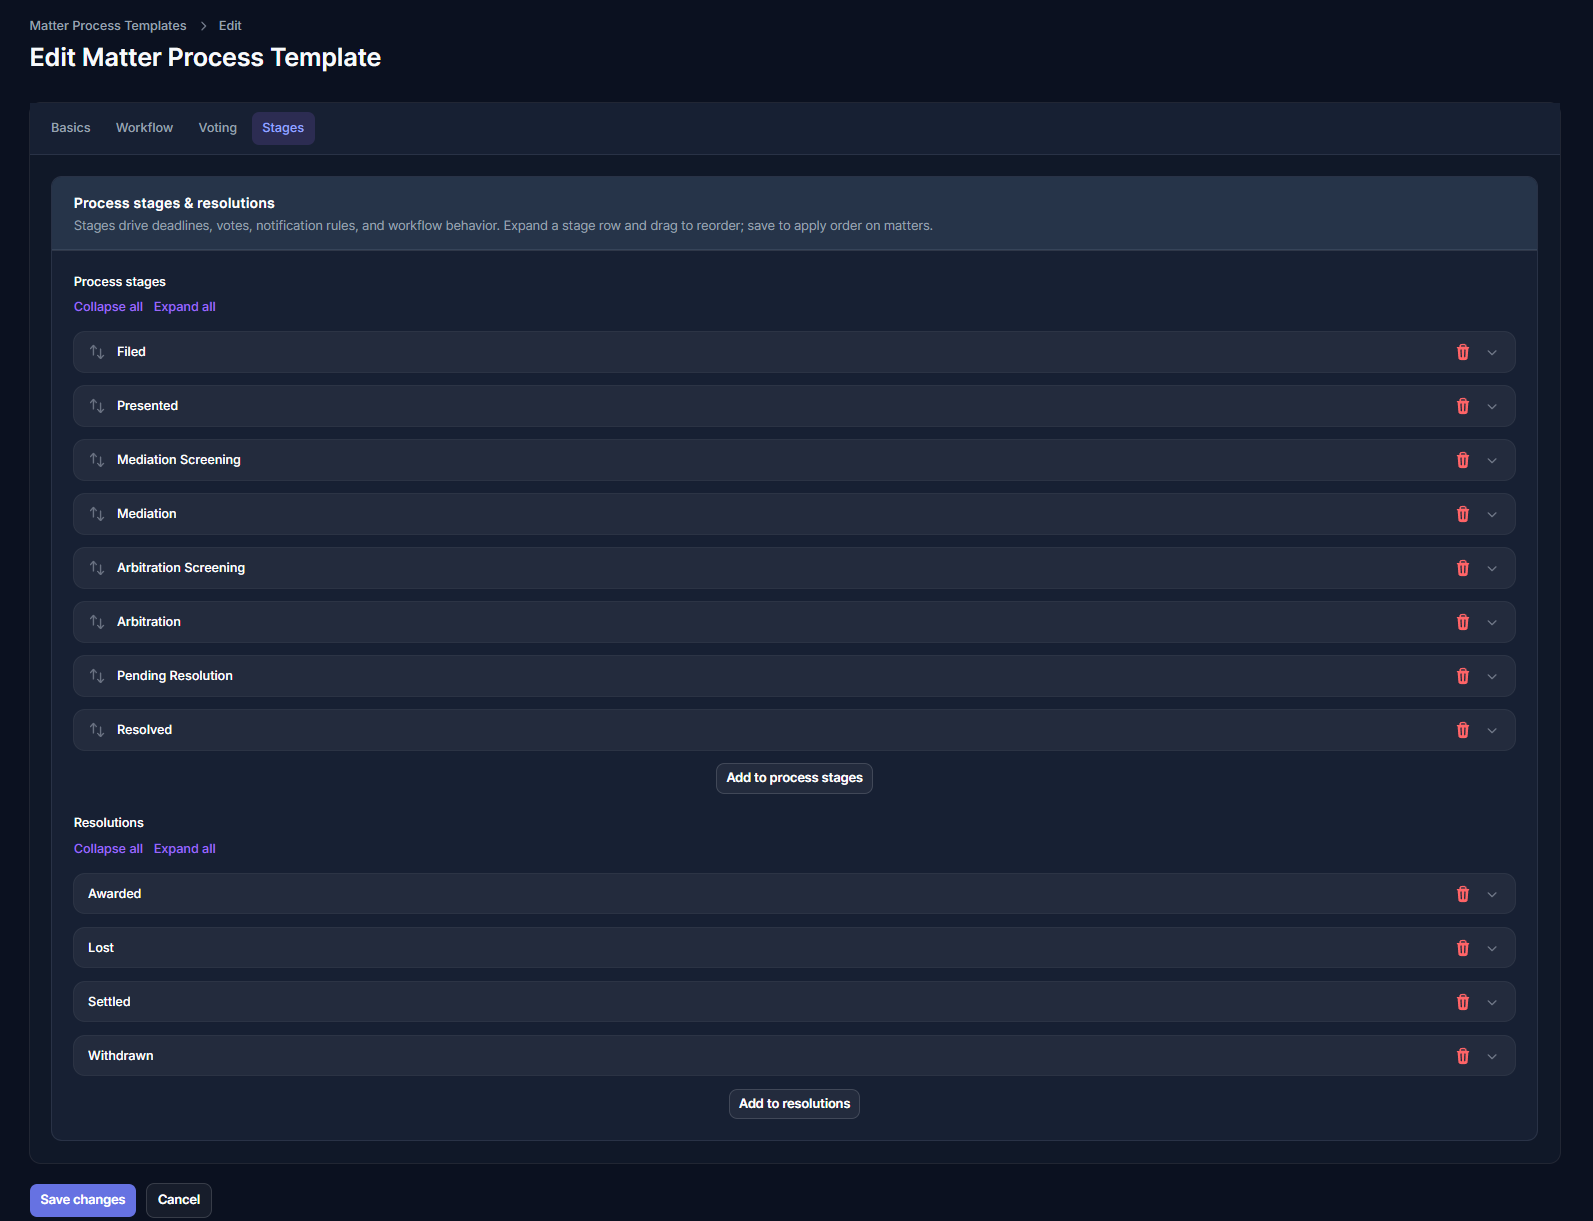The image size is (1593, 1221).
Task: Click the Mediation Screening stage name
Action: pyautogui.click(x=179, y=460)
